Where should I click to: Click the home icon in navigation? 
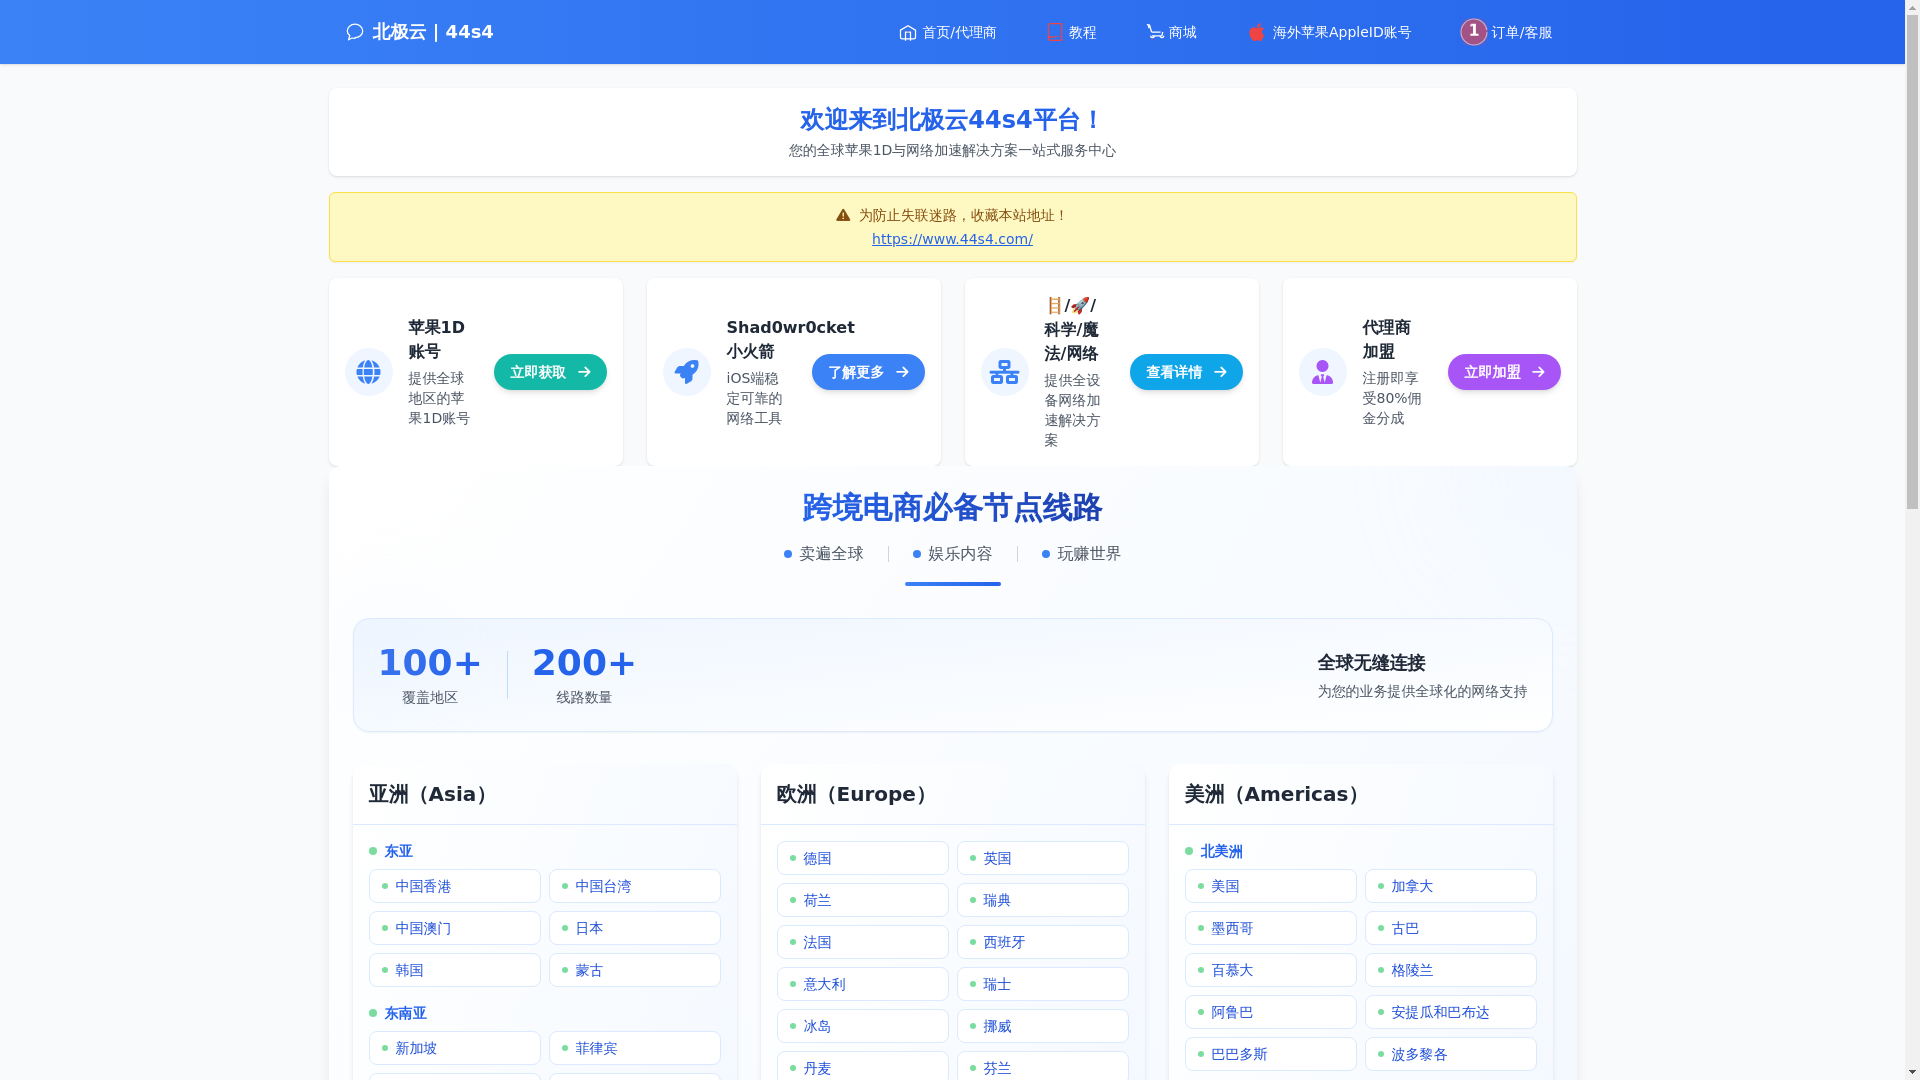point(907,33)
